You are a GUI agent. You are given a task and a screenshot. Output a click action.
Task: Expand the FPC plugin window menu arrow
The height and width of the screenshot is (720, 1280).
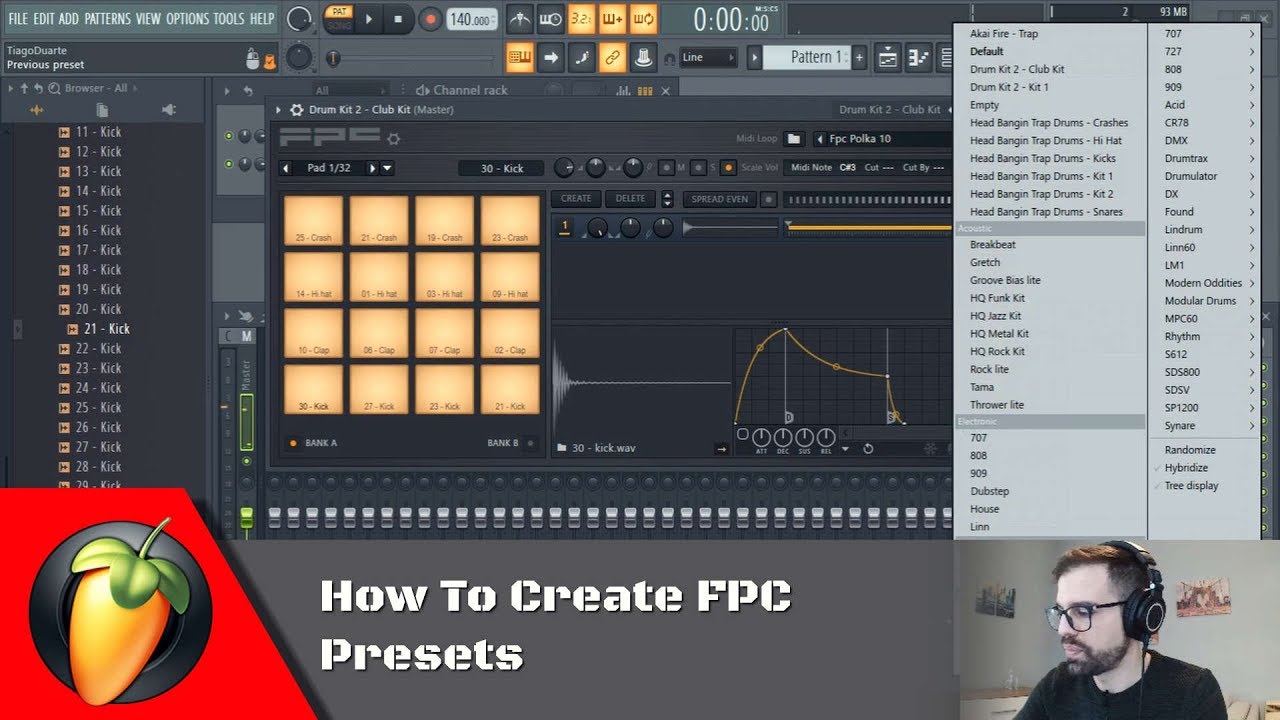pos(279,110)
